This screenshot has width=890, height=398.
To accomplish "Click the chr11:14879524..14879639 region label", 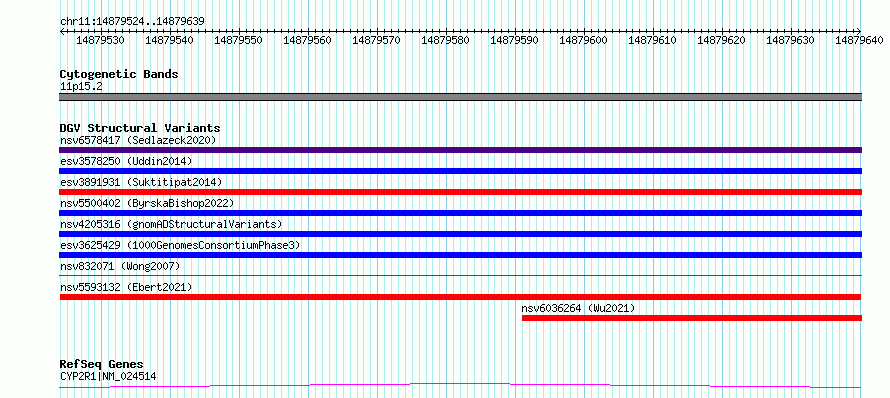I will [132, 21].
